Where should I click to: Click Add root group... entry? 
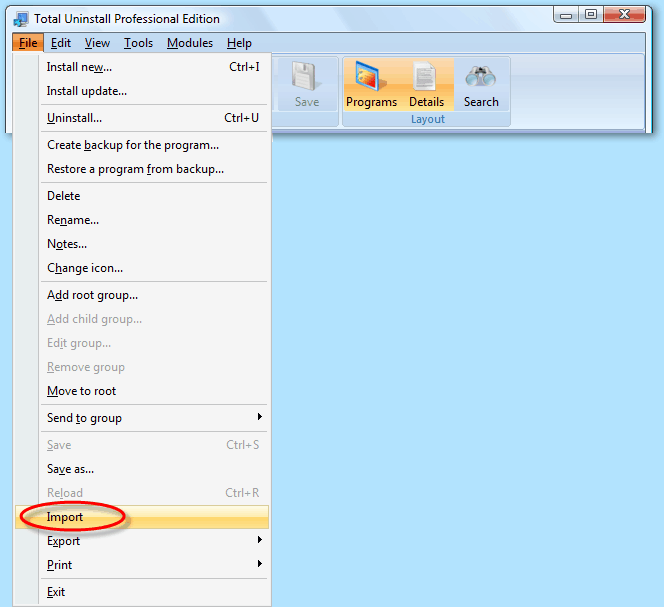click(92, 295)
